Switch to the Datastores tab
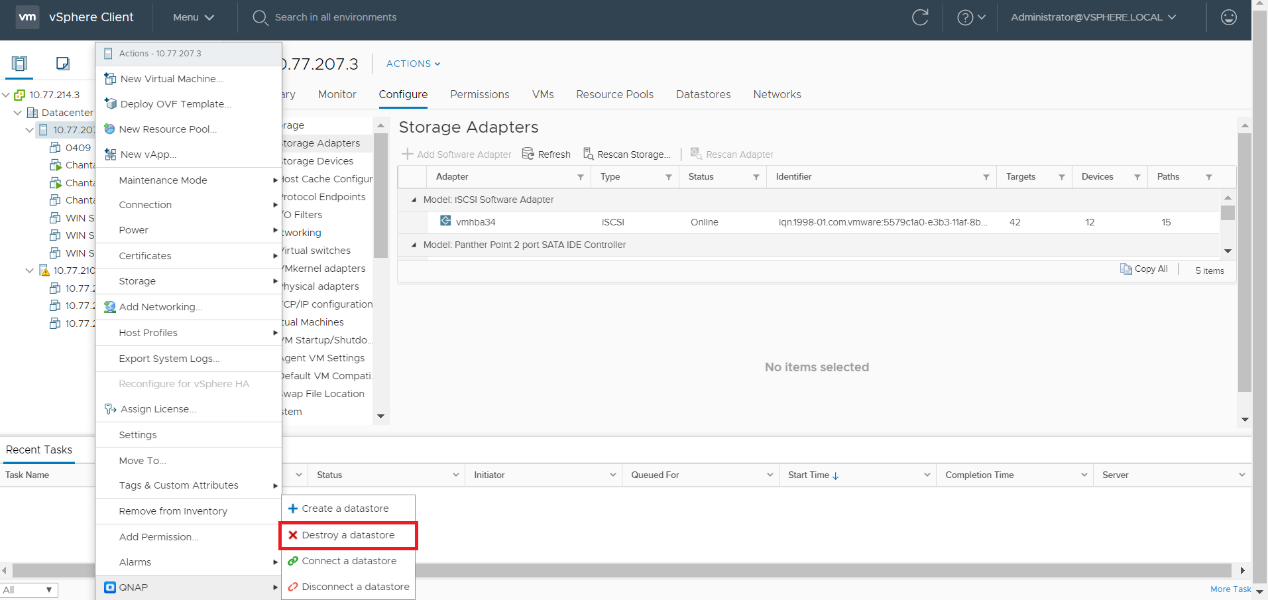Screen dimensions: 1268x600 pyautogui.click(x=703, y=94)
